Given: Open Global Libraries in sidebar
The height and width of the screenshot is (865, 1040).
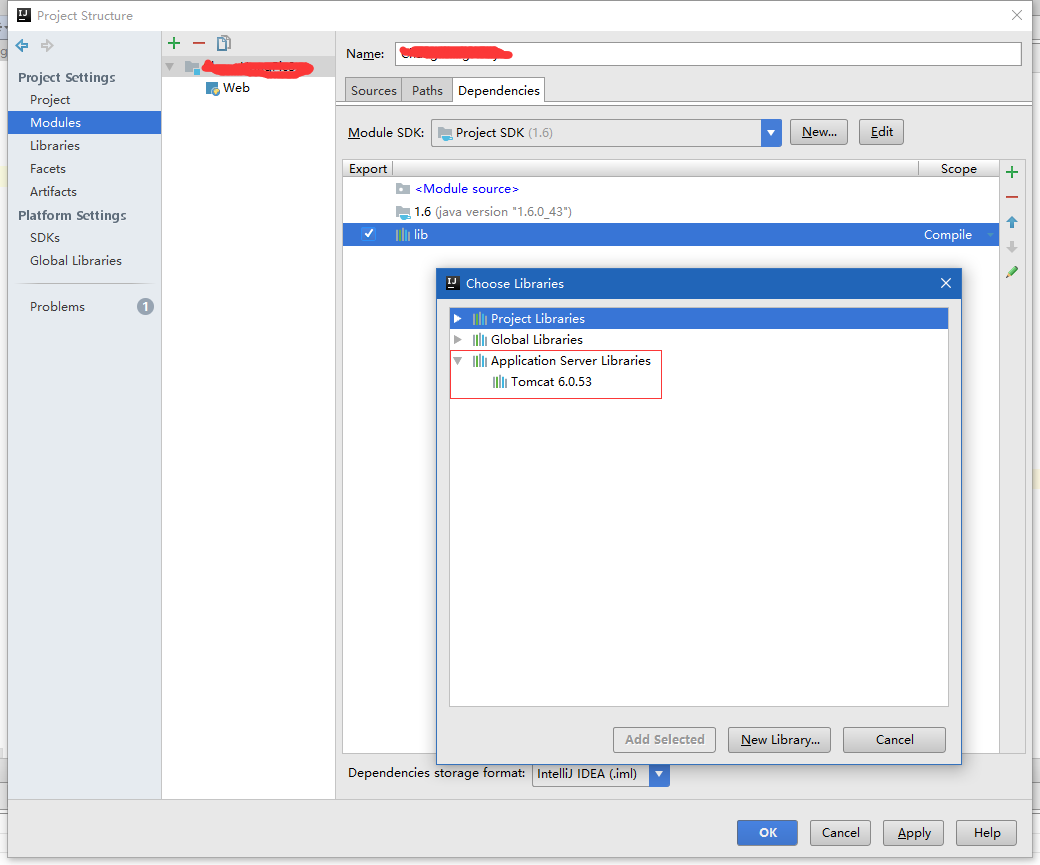Looking at the screenshot, I should tap(76, 261).
